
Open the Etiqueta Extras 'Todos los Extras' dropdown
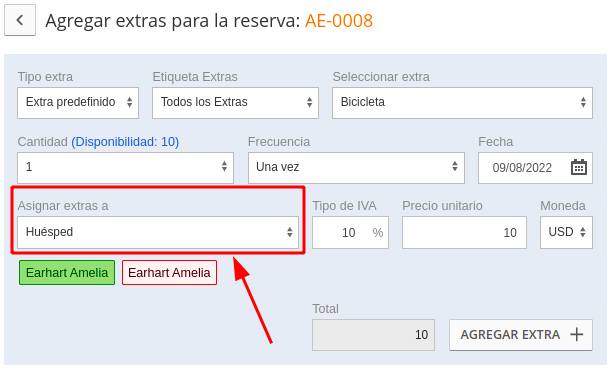click(235, 103)
